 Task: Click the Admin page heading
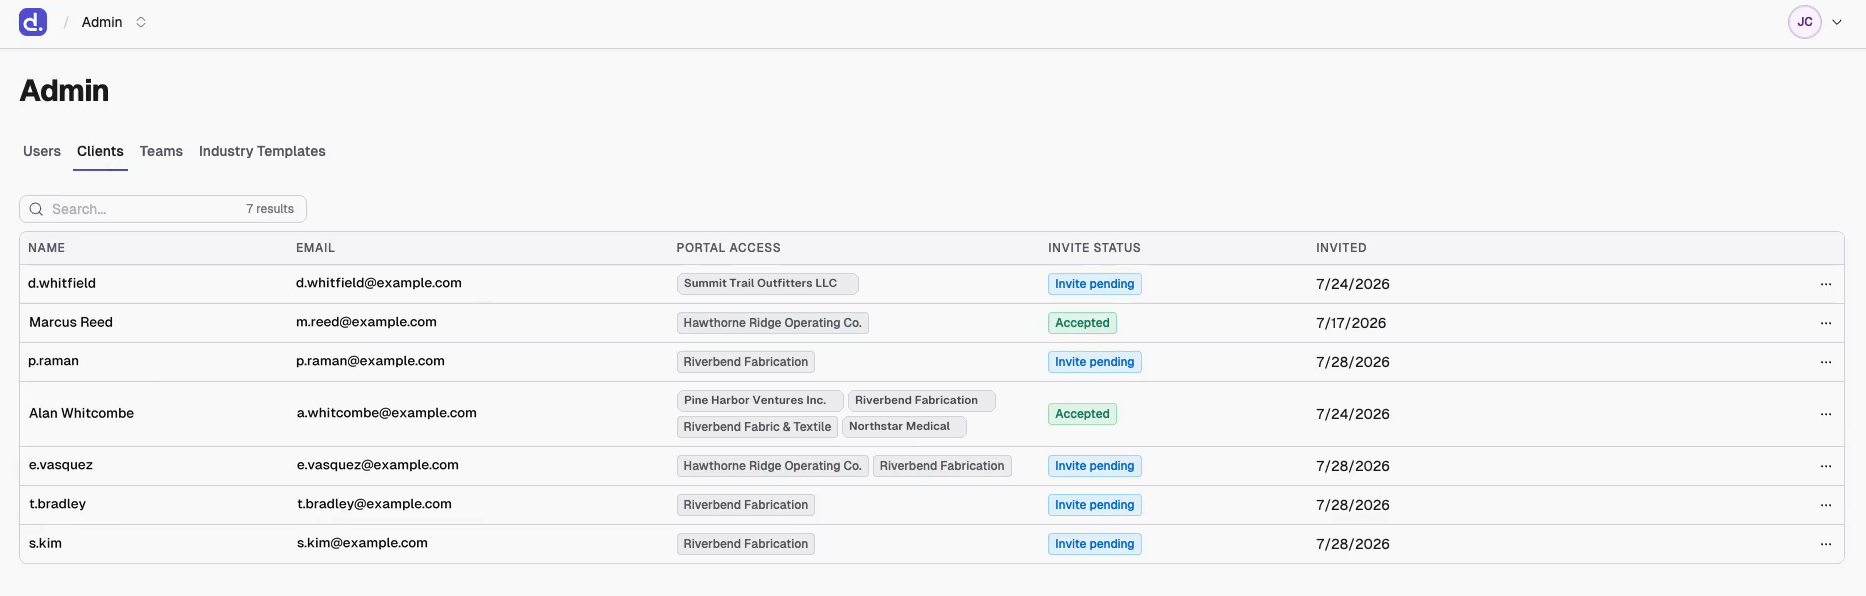pyautogui.click(x=64, y=91)
